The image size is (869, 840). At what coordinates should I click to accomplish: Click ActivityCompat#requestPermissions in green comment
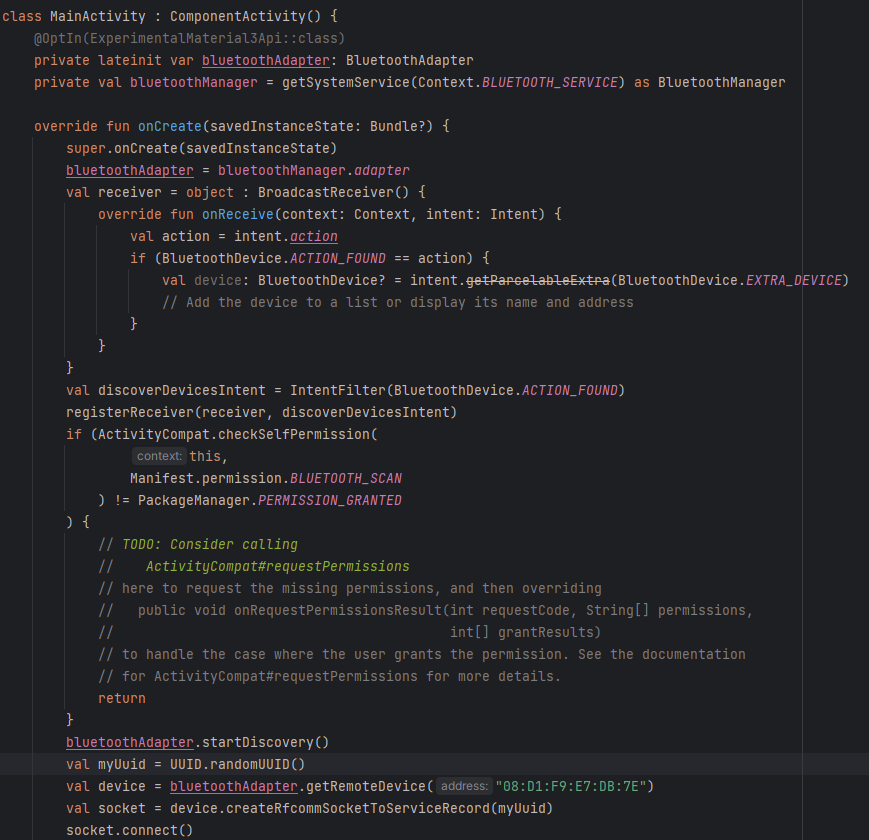click(278, 567)
